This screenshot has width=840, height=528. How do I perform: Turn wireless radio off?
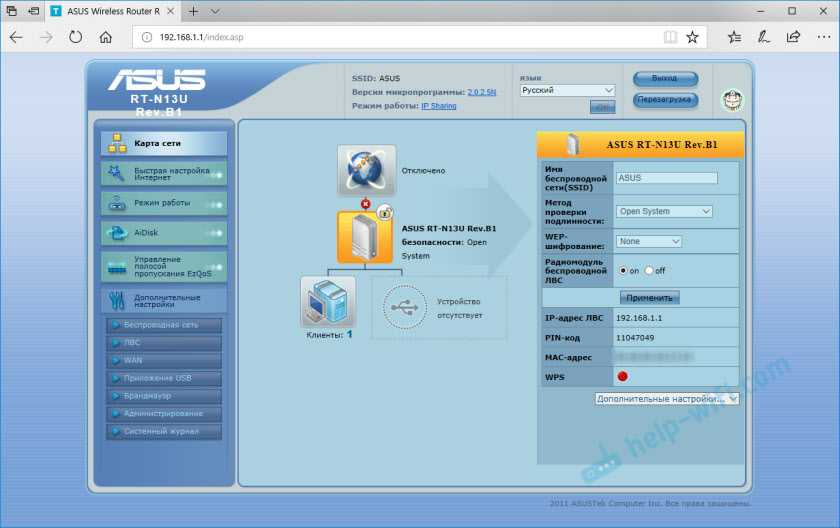[x=649, y=270]
